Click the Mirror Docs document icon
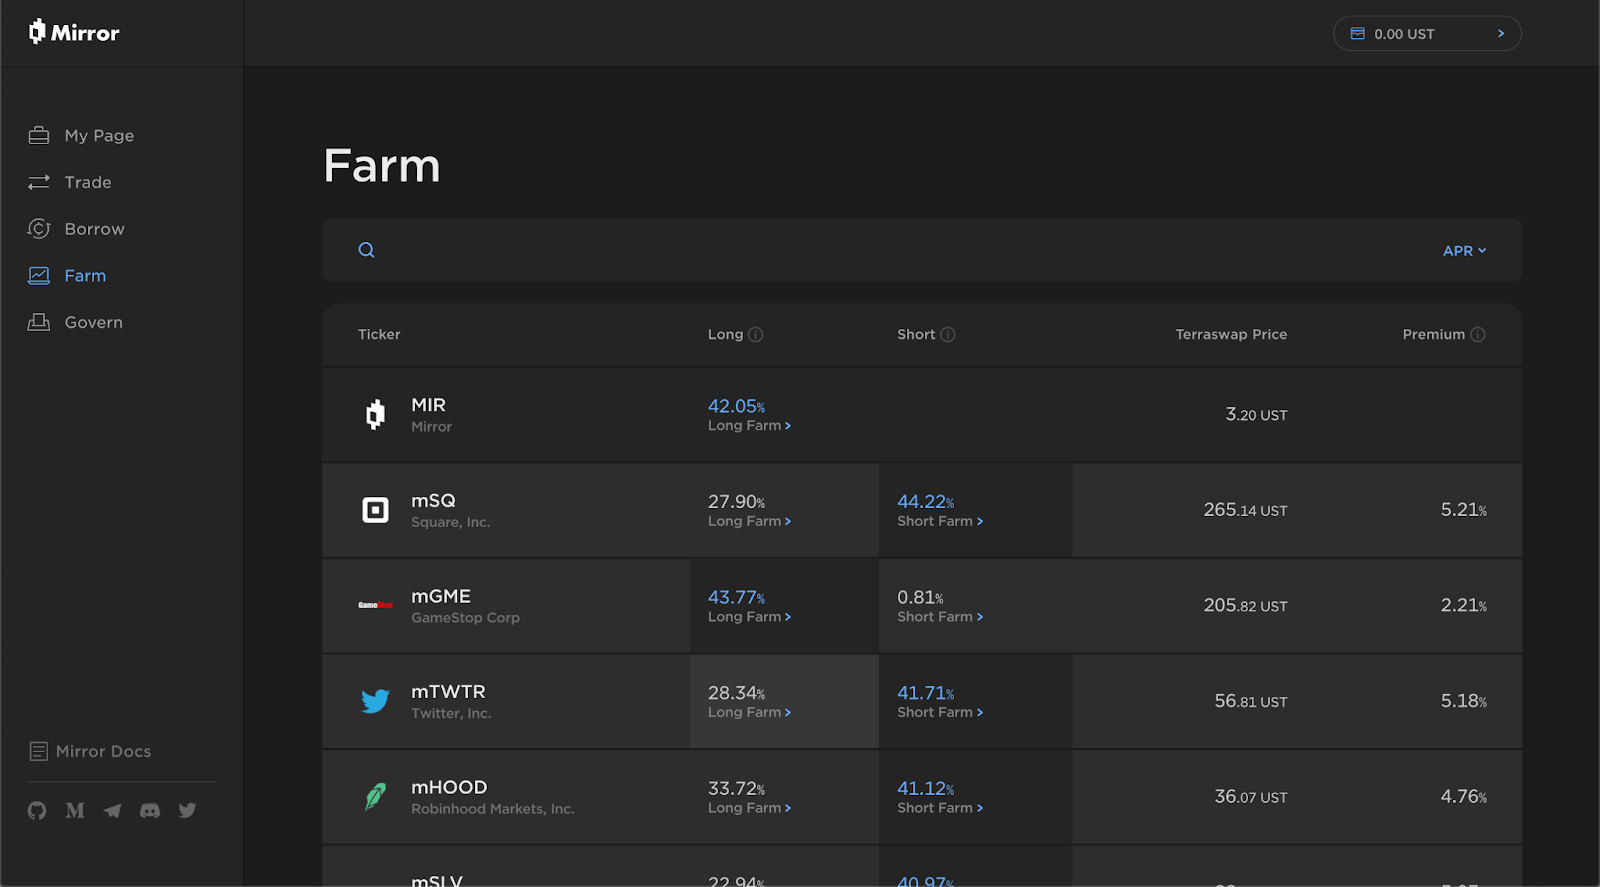 [39, 751]
